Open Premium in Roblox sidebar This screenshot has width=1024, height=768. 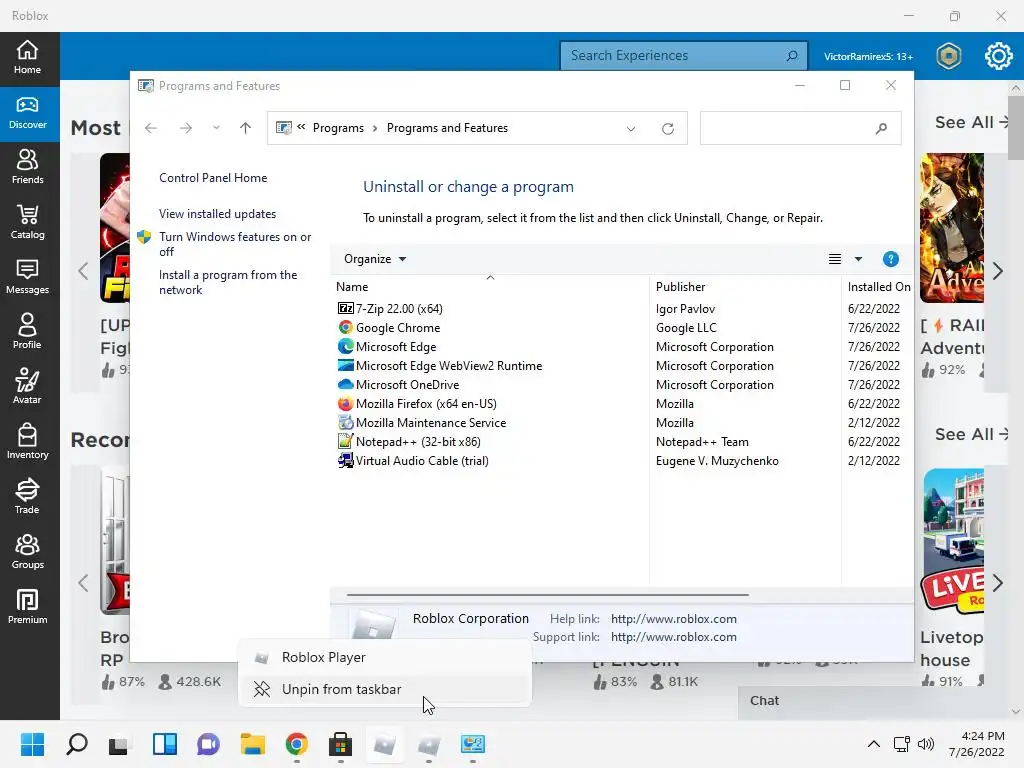coord(27,607)
